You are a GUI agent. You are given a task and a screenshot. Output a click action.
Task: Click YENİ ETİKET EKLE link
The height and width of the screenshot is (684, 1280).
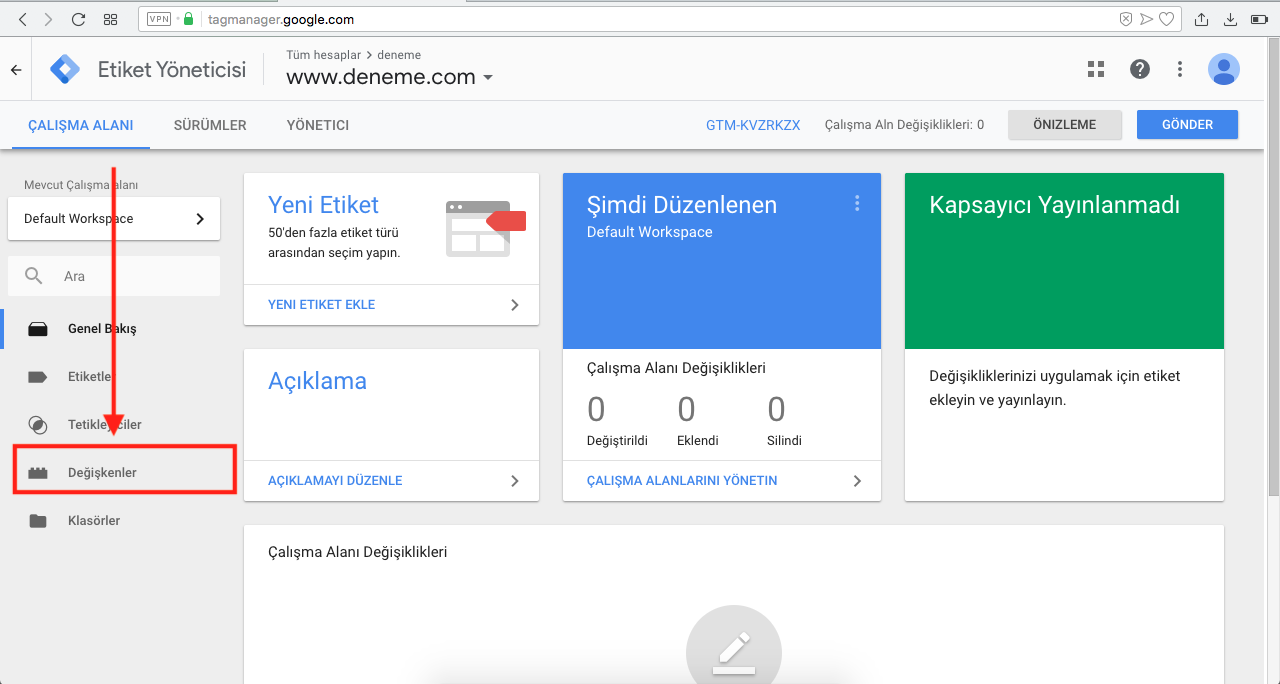(x=322, y=305)
